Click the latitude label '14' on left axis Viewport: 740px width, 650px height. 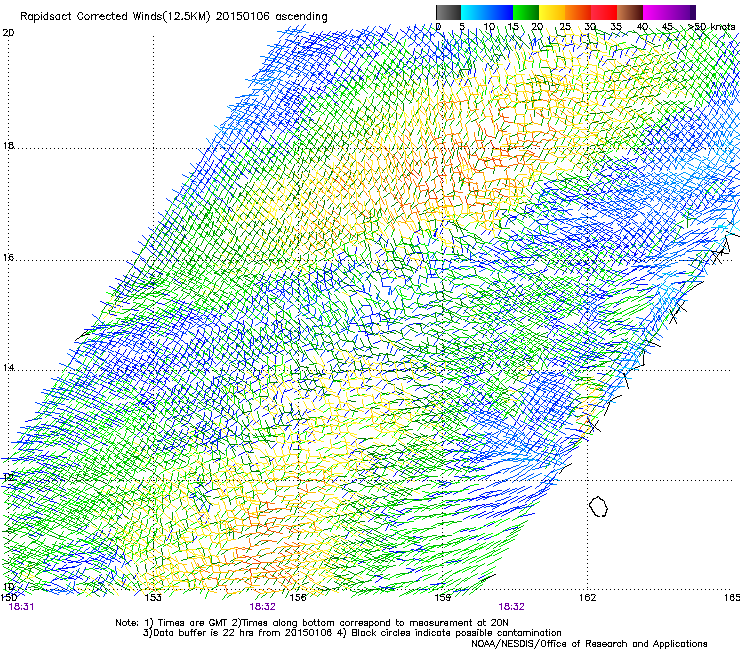click(8, 367)
